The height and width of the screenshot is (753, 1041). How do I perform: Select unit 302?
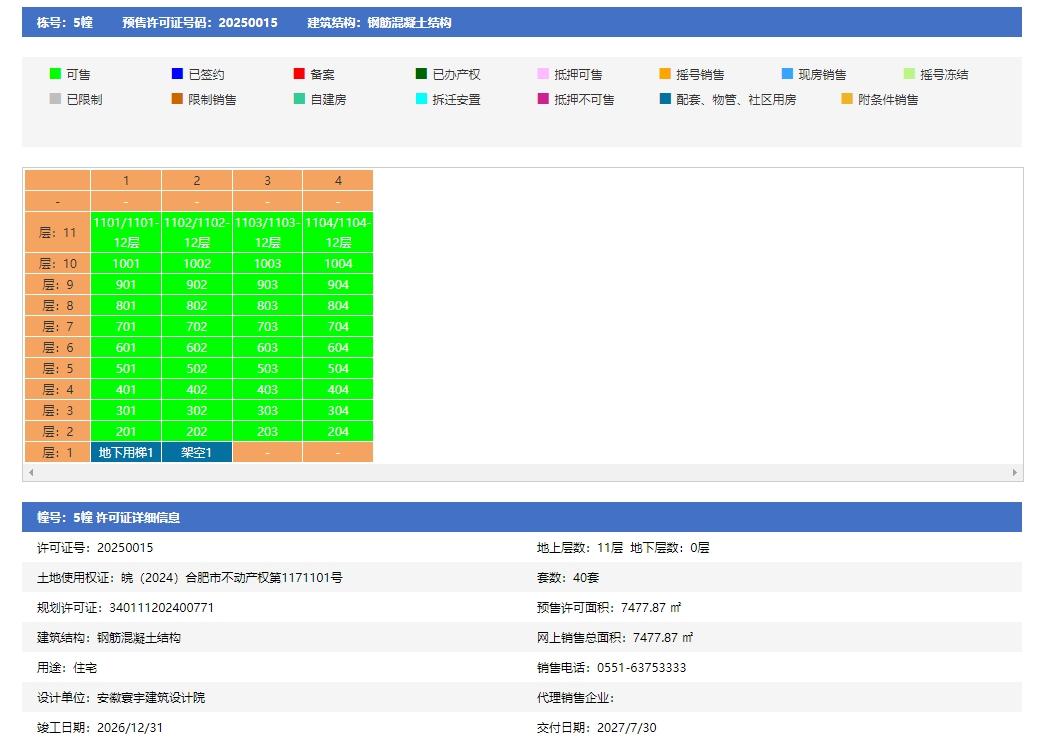click(x=197, y=411)
